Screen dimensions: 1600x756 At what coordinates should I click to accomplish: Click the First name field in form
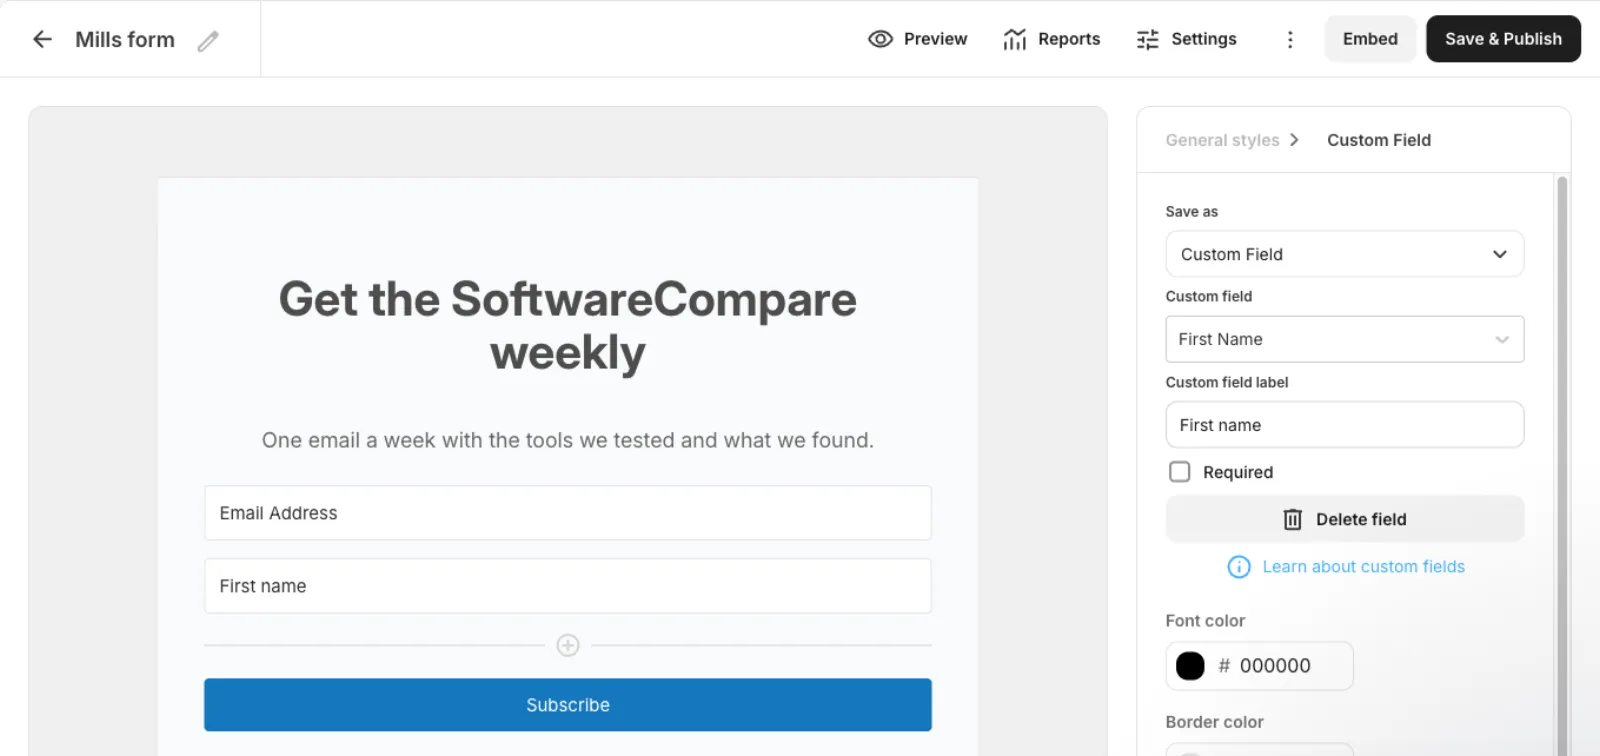[x=568, y=586]
